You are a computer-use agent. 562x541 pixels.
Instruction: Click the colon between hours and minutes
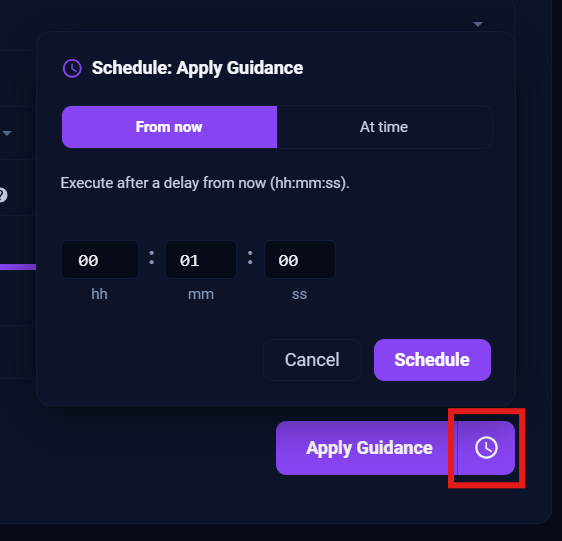(x=152, y=258)
